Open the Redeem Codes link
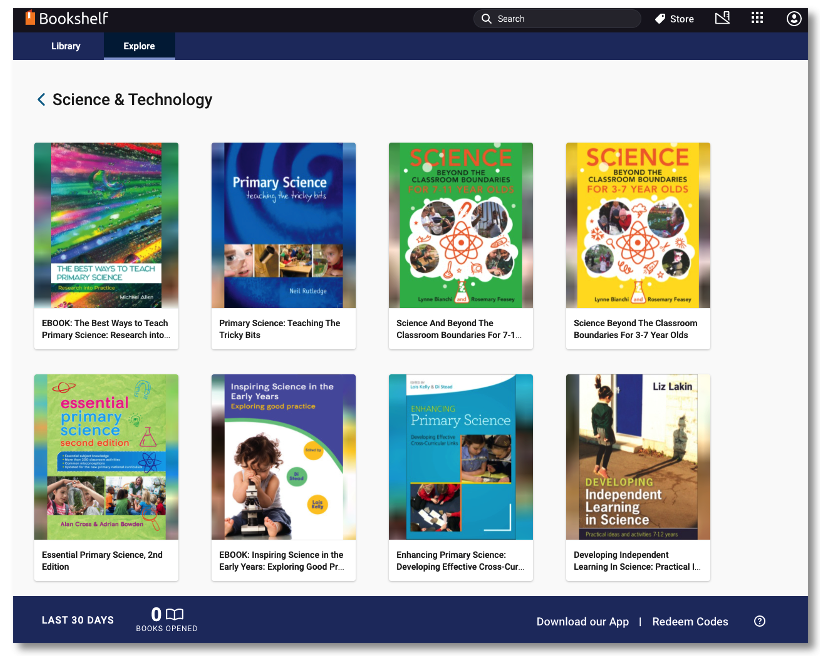Image resolution: width=820 pixels, height=656 pixels. (690, 621)
